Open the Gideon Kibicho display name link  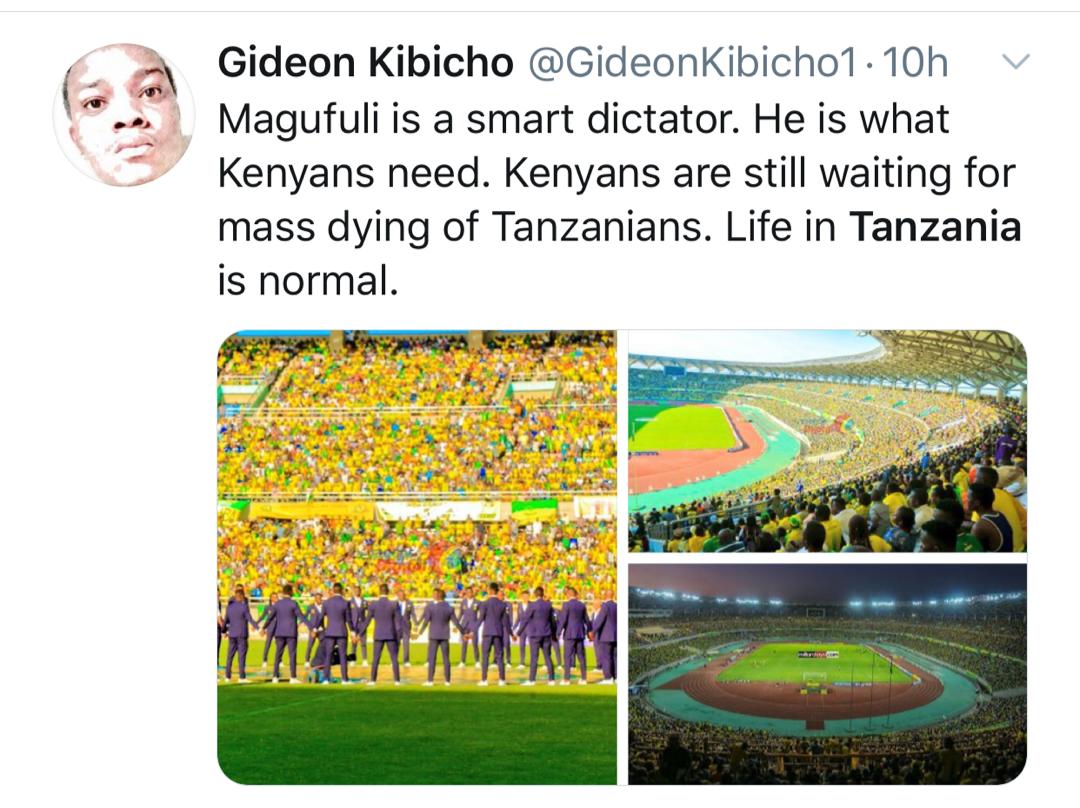point(366,63)
